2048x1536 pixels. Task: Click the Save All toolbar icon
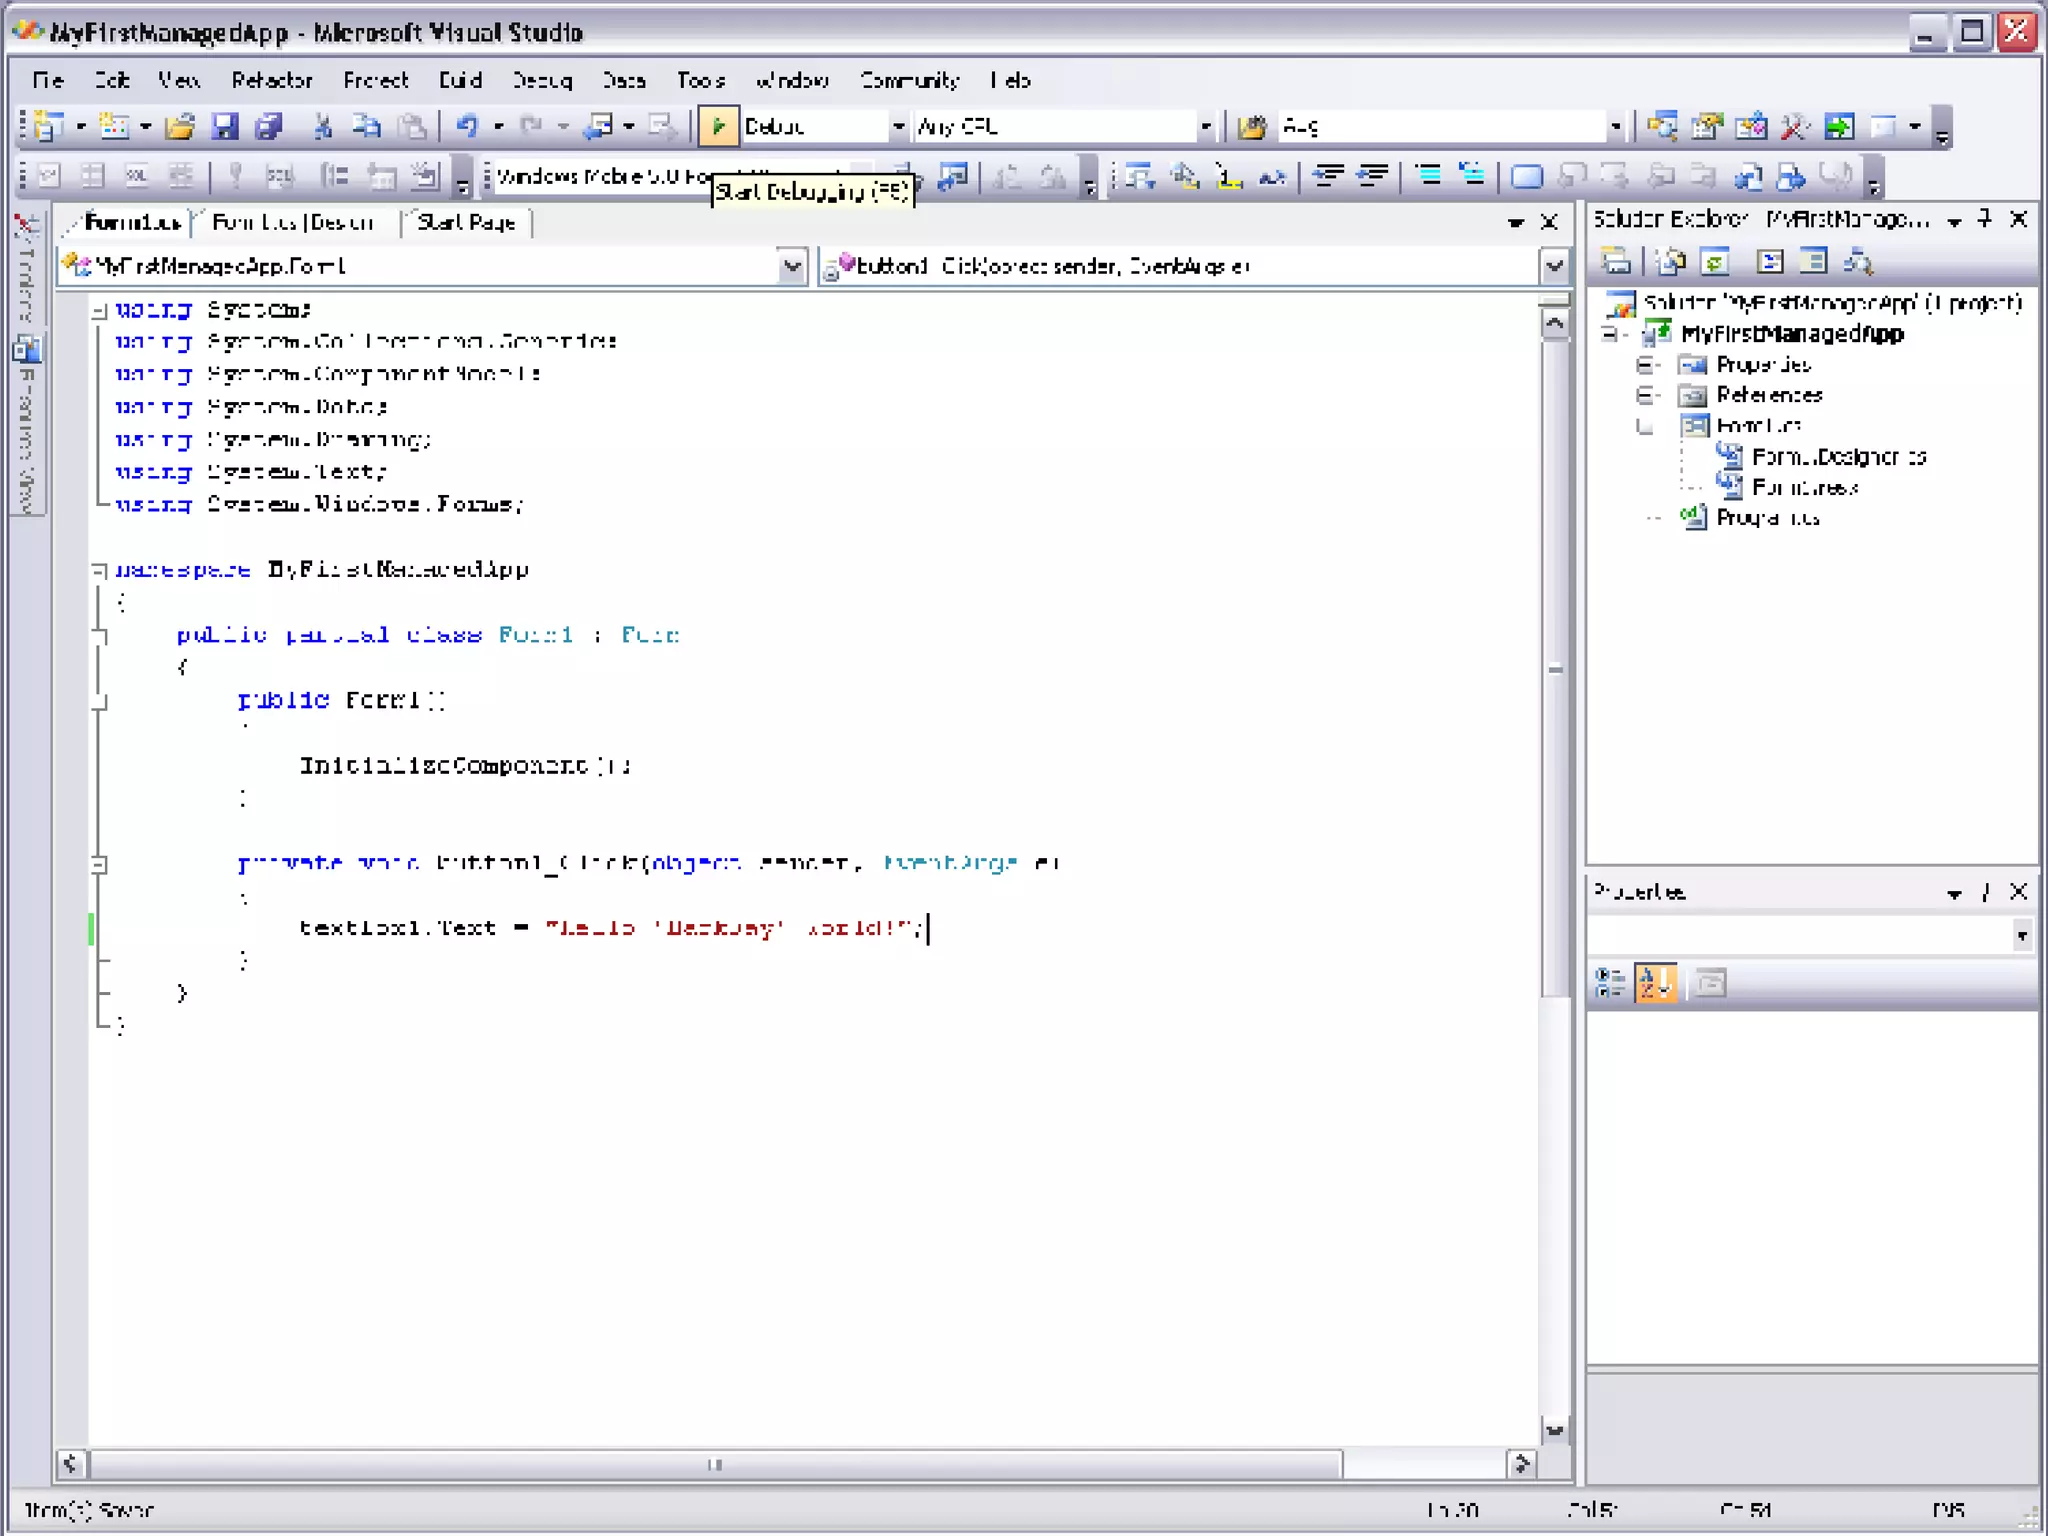268,127
